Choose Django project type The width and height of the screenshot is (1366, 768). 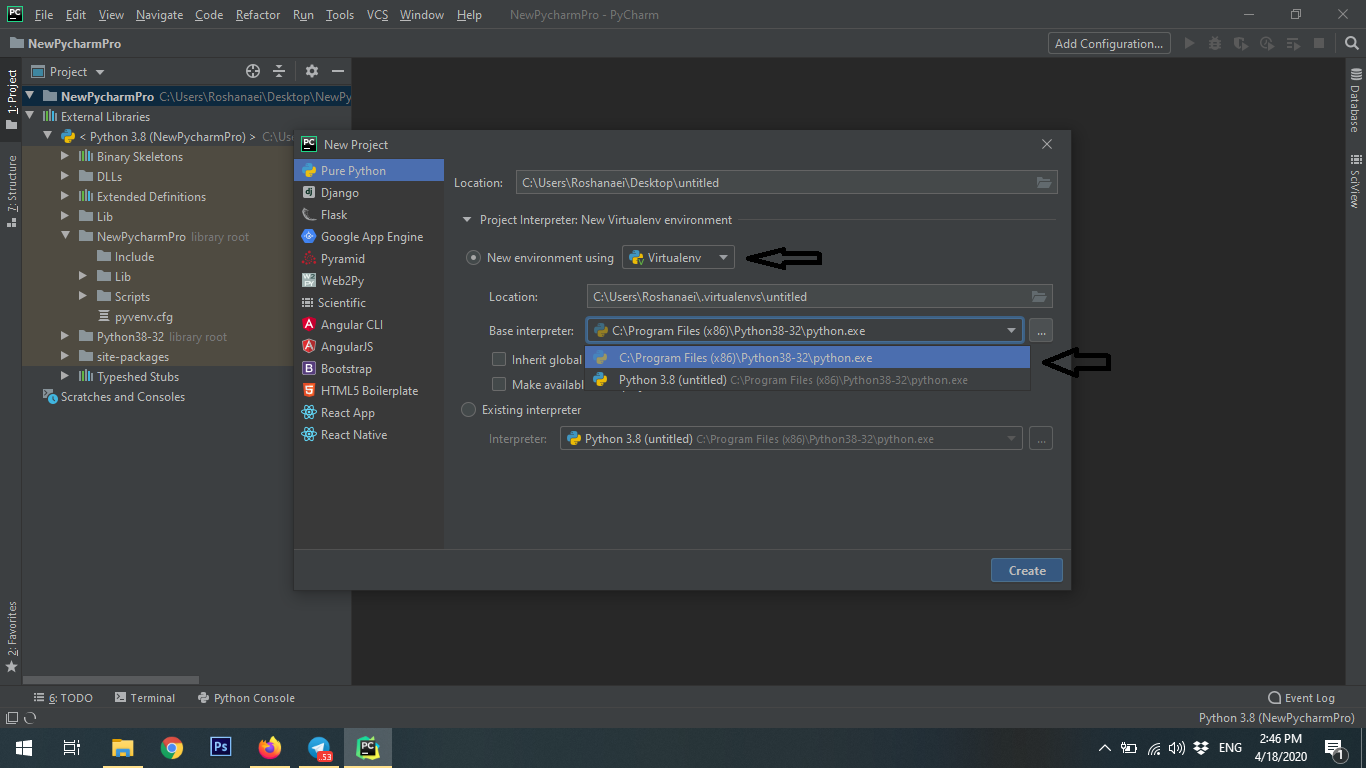(368, 193)
